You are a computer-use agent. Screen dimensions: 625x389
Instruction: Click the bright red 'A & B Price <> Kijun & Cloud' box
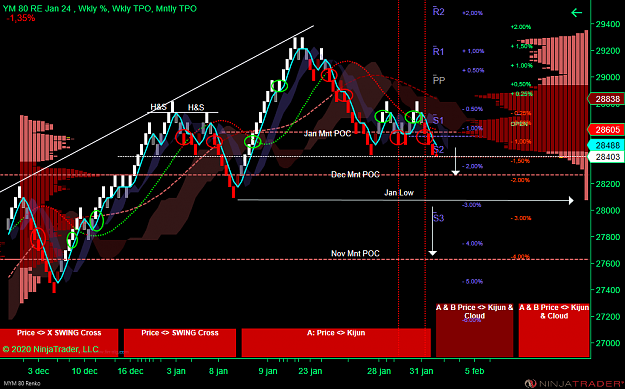click(554, 330)
